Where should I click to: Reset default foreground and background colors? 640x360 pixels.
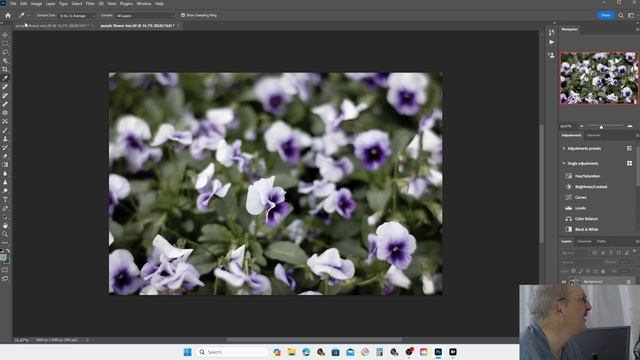tap(2, 251)
